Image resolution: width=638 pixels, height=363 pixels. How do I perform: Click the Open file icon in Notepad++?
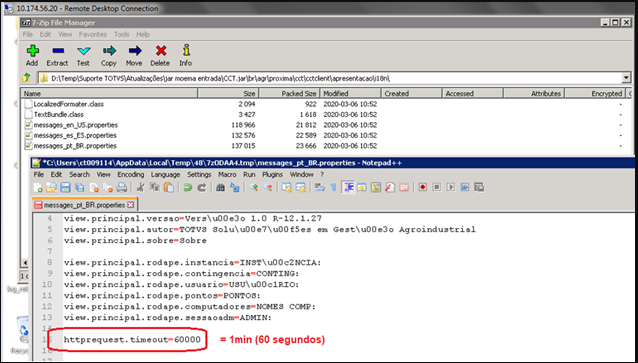pos(51,187)
